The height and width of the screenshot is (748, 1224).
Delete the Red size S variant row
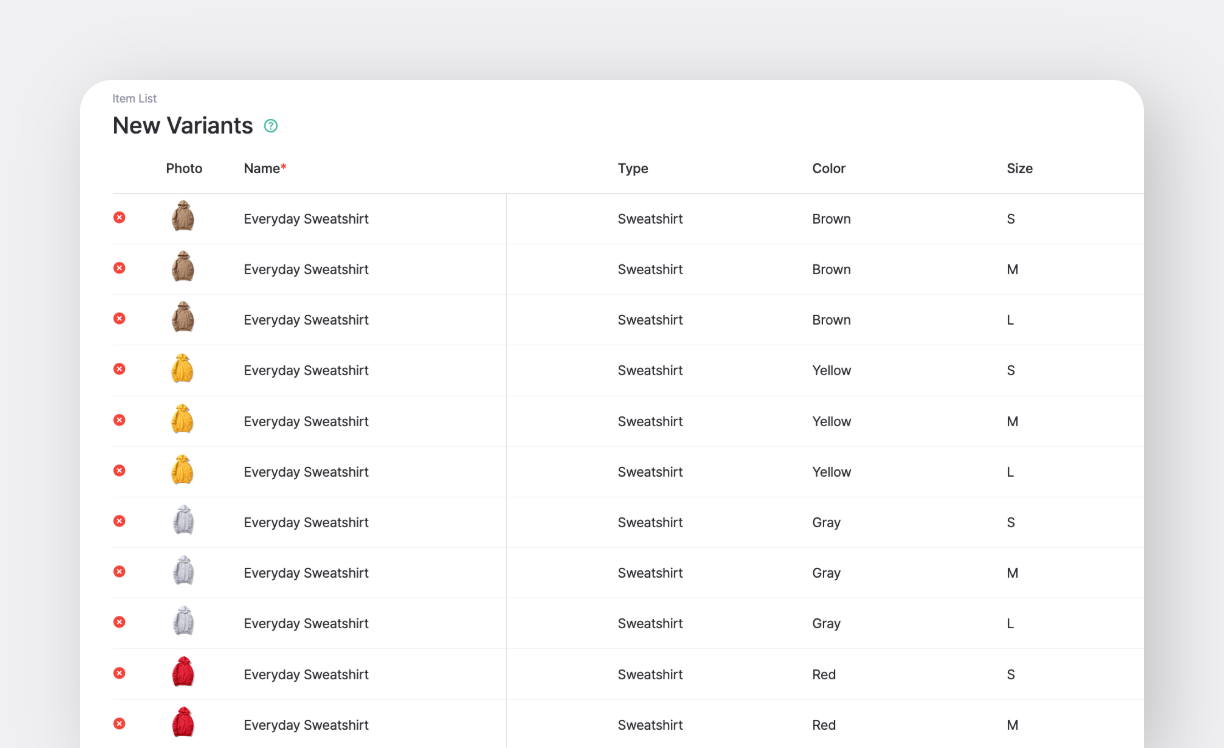(119, 673)
